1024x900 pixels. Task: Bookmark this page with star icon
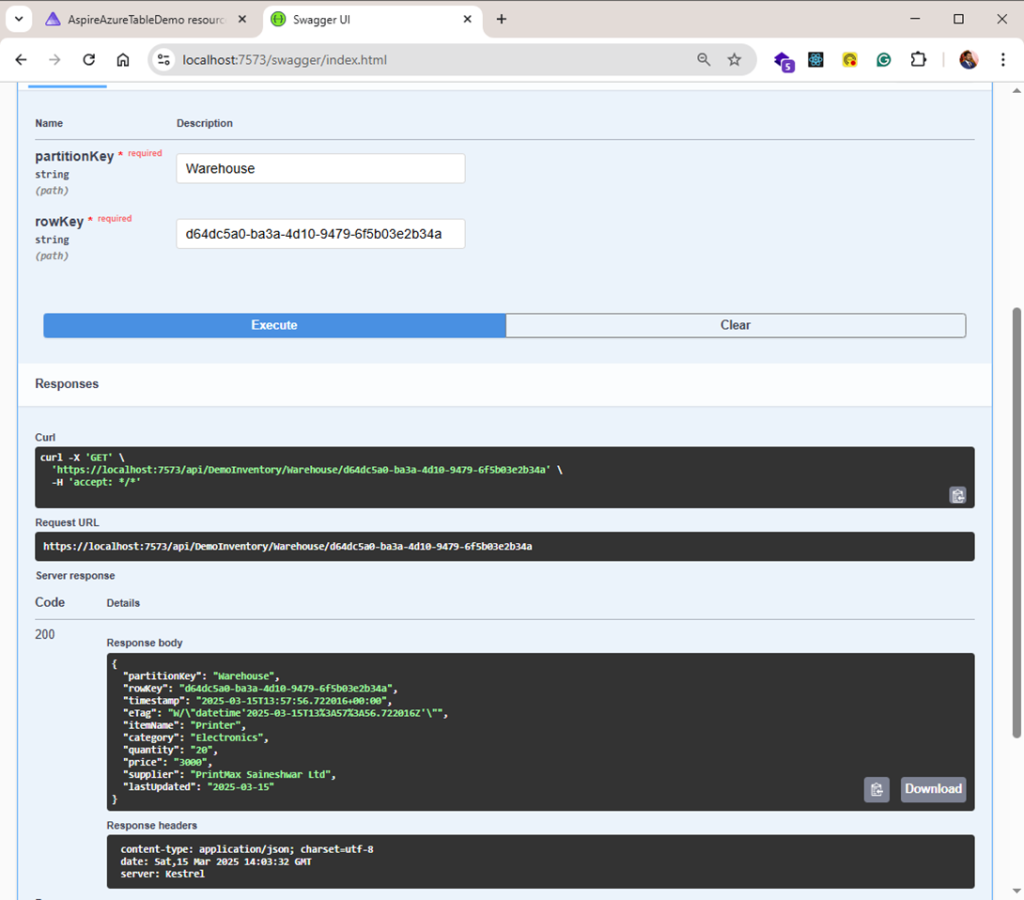734,60
